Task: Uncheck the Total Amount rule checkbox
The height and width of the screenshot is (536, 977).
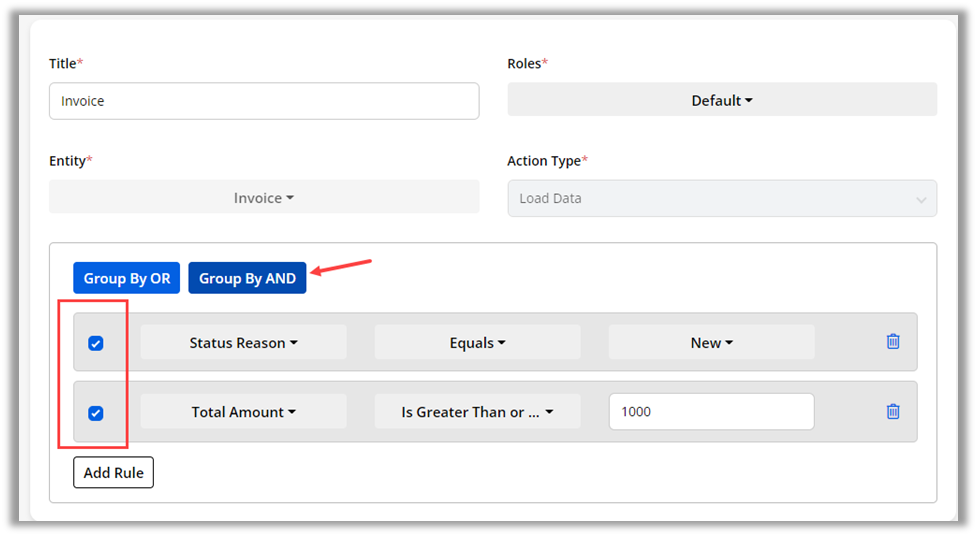Action: click(96, 413)
